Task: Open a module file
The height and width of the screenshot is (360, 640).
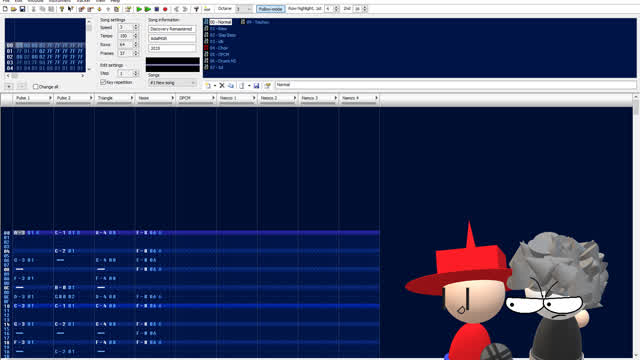Action: (x=13, y=9)
